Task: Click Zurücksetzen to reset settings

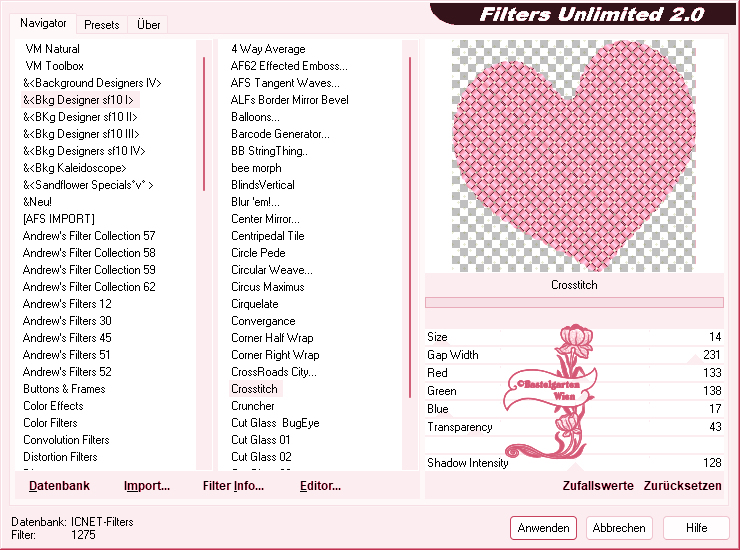Action: tap(682, 486)
